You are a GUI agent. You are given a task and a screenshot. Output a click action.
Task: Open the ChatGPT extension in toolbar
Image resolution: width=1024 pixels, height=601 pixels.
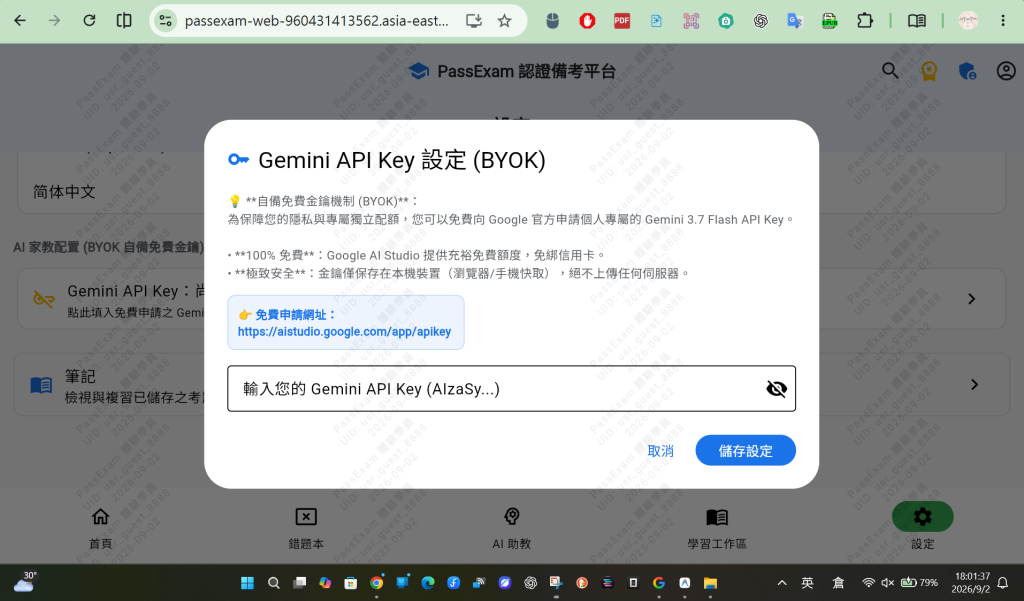coord(760,21)
